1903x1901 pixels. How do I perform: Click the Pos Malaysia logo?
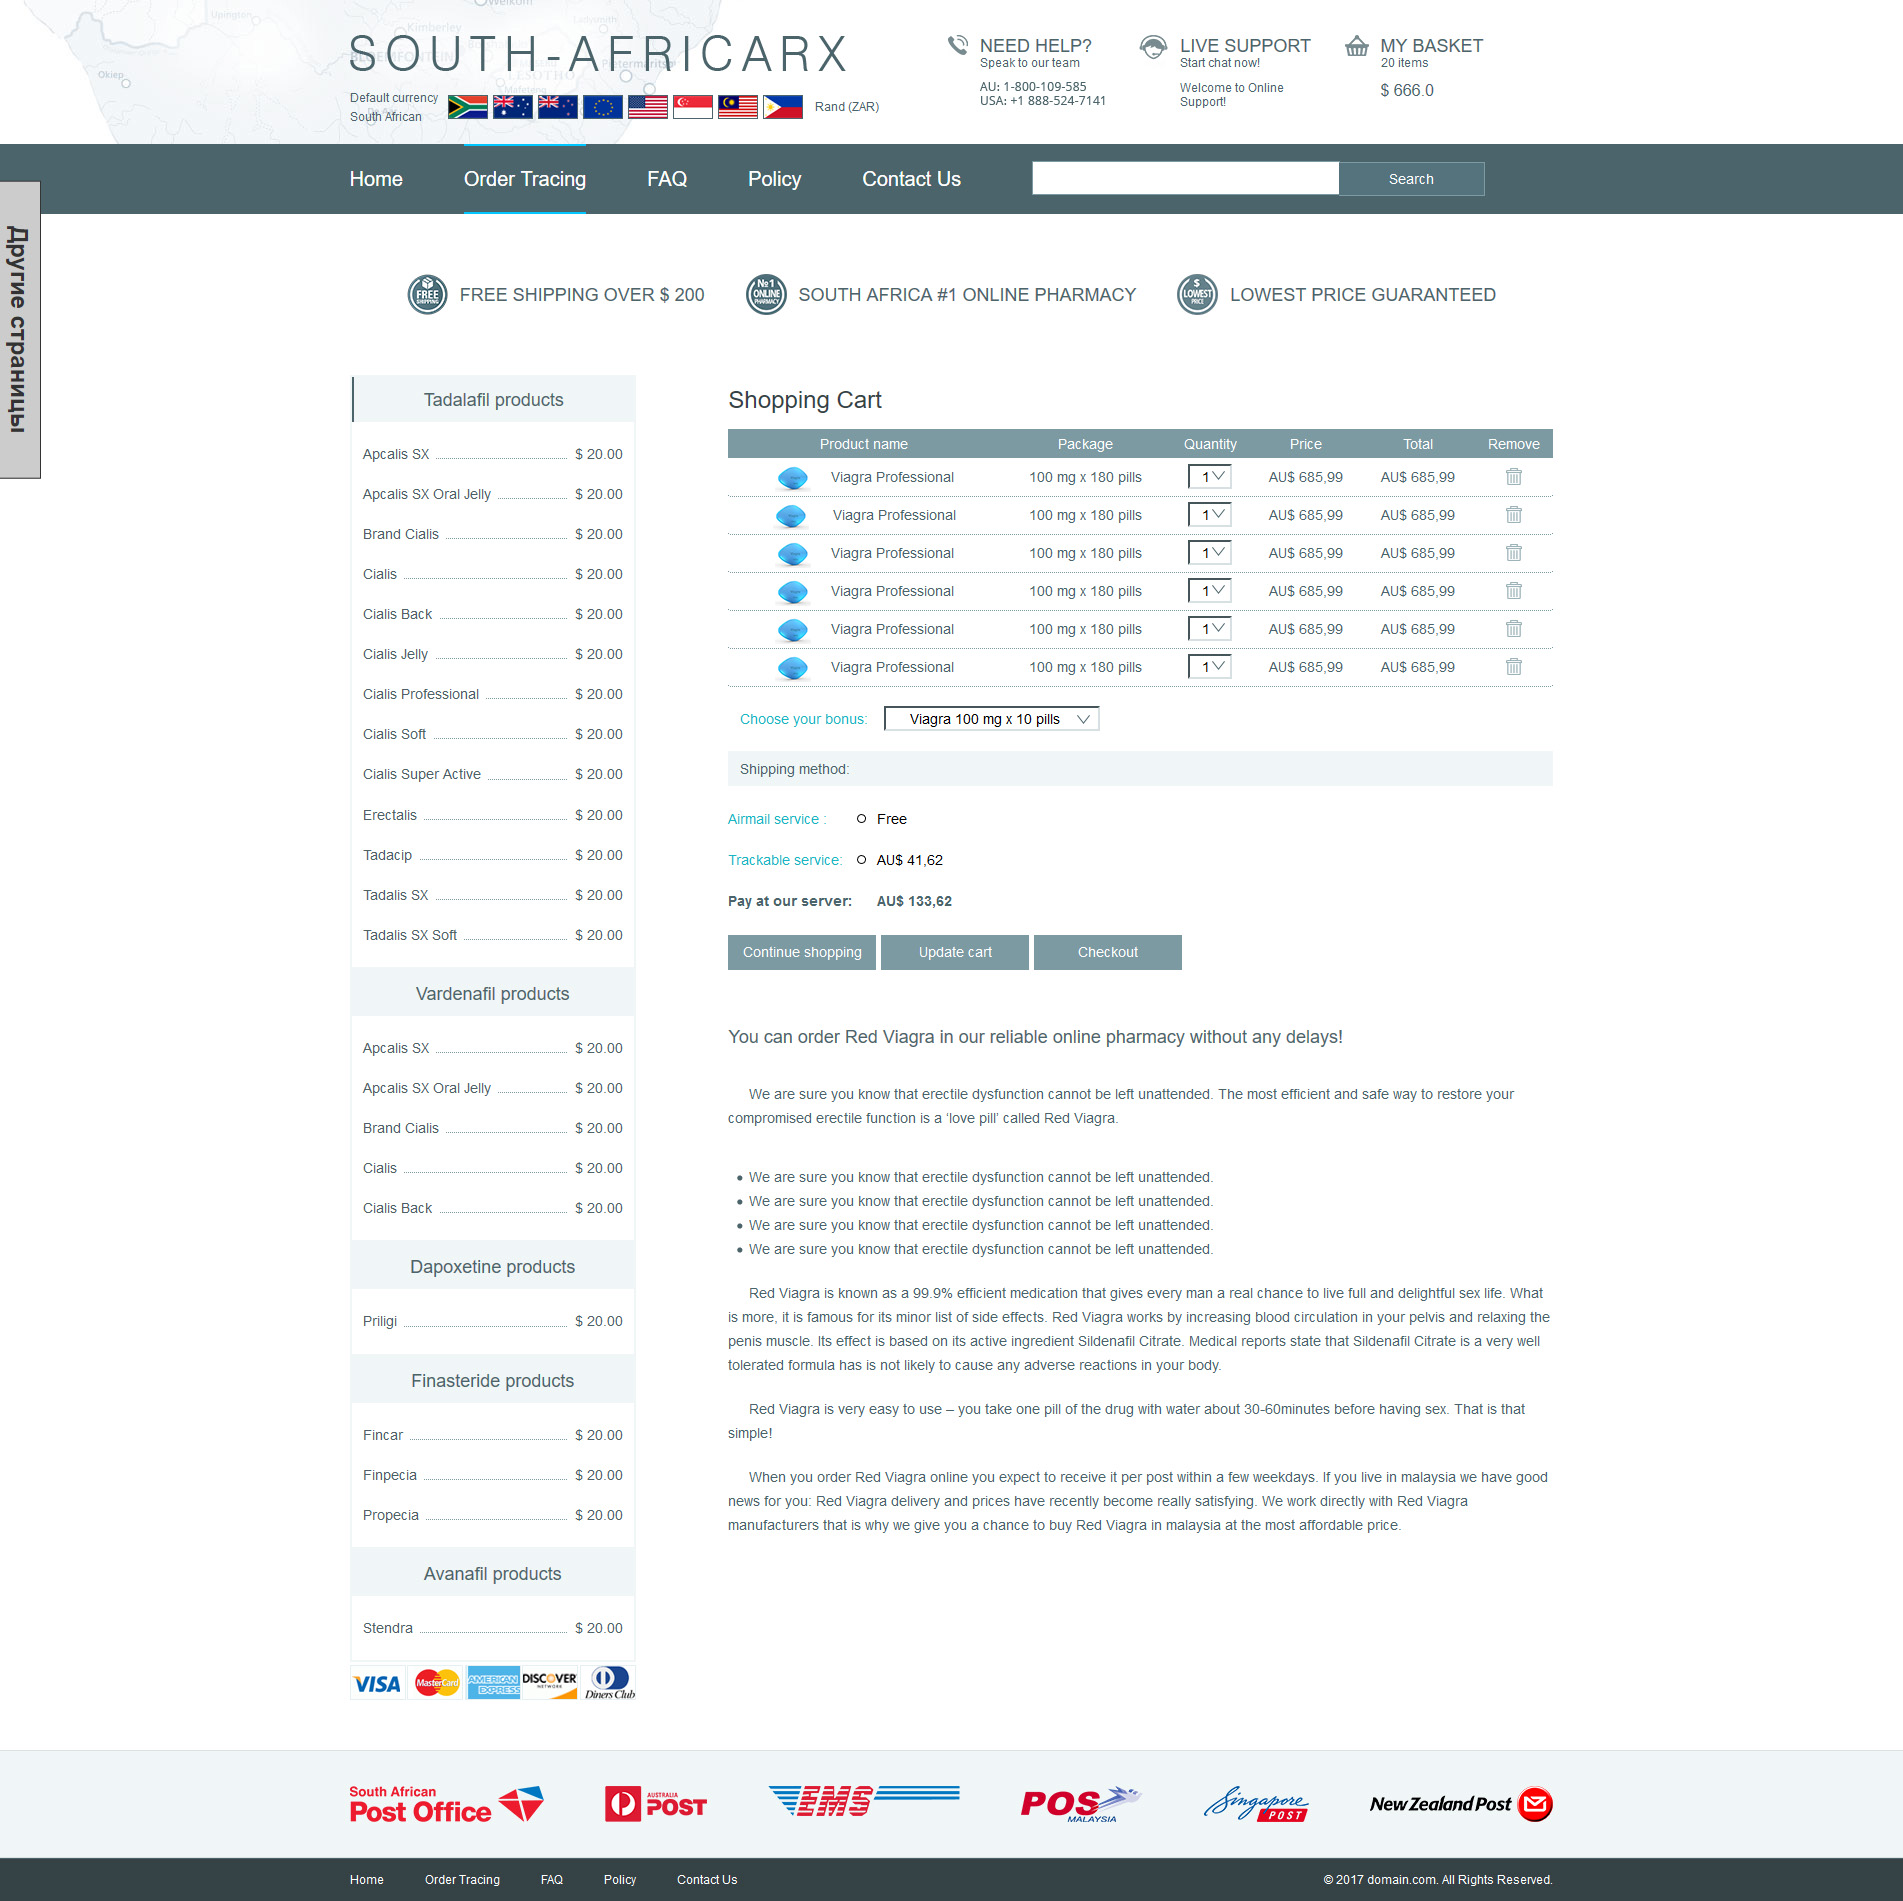click(x=1080, y=1804)
